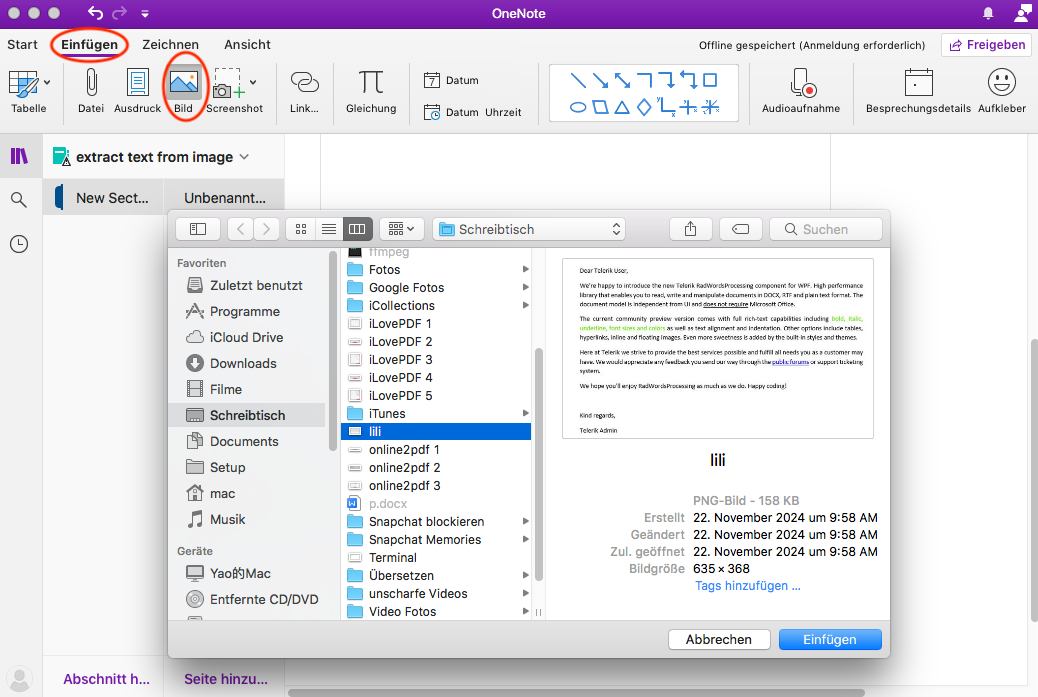The height and width of the screenshot is (697, 1038).
Task: Open Besprechungsdetails calendar icon
Action: 918,83
